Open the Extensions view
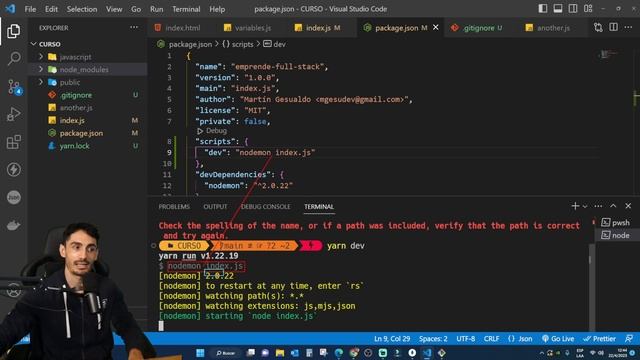 coord(13,142)
